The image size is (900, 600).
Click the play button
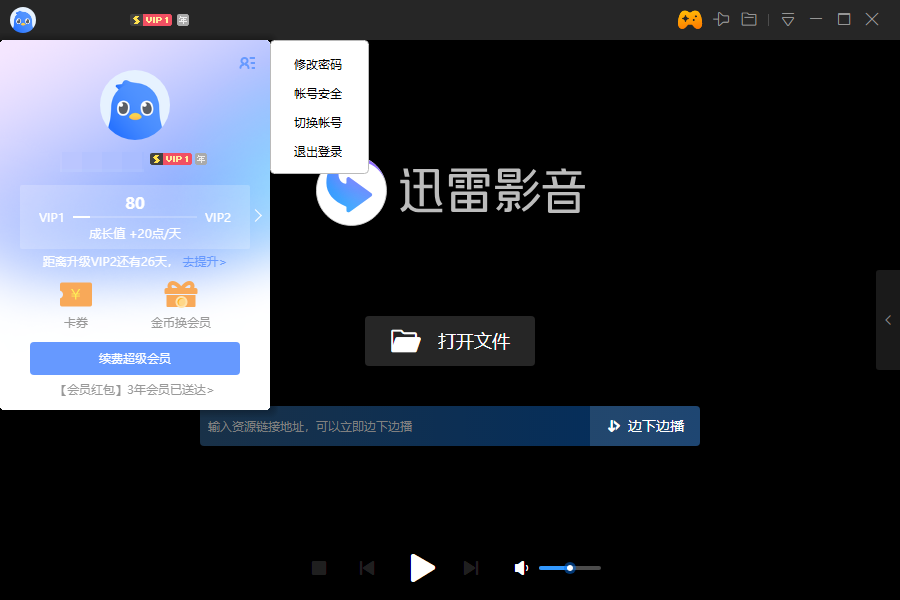point(422,568)
